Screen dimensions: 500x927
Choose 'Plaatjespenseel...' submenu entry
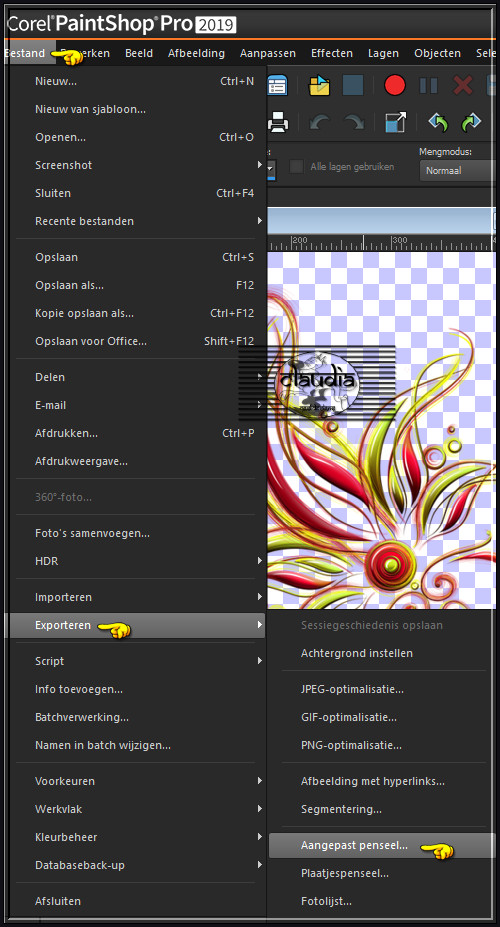pyautogui.click(x=382, y=873)
